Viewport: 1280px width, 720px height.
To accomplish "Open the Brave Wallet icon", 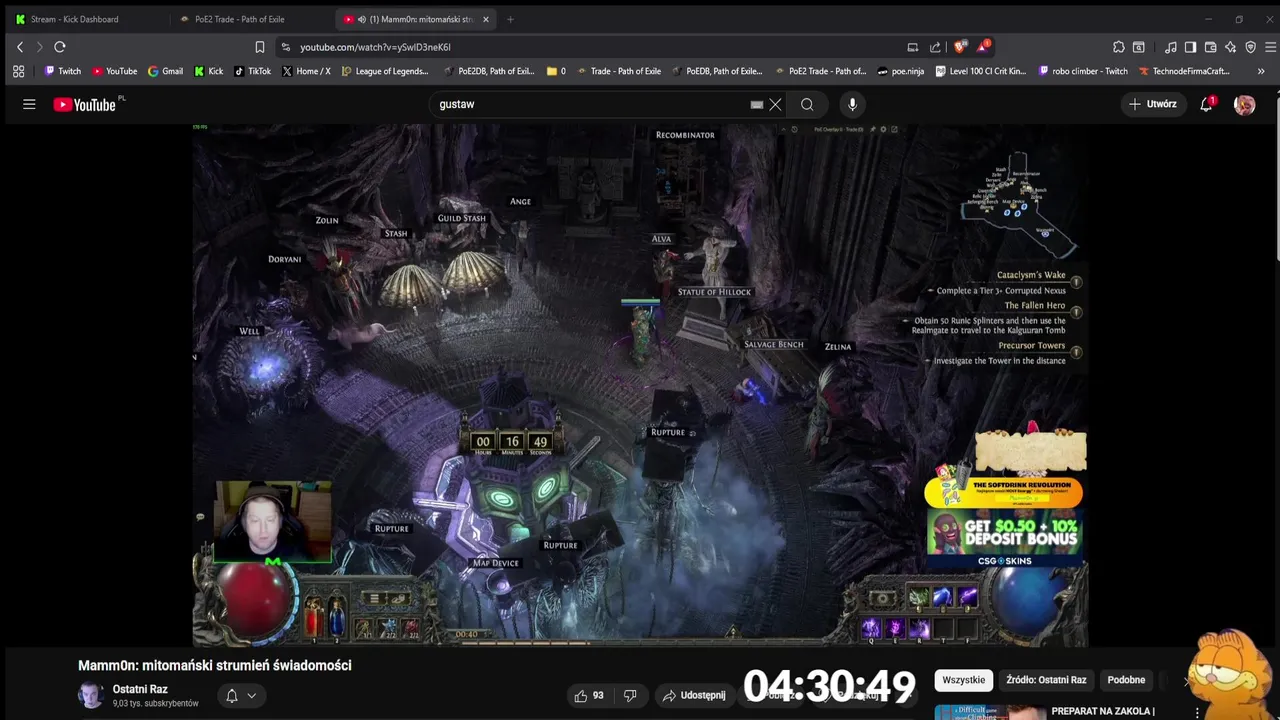I will pyautogui.click(x=1210, y=47).
